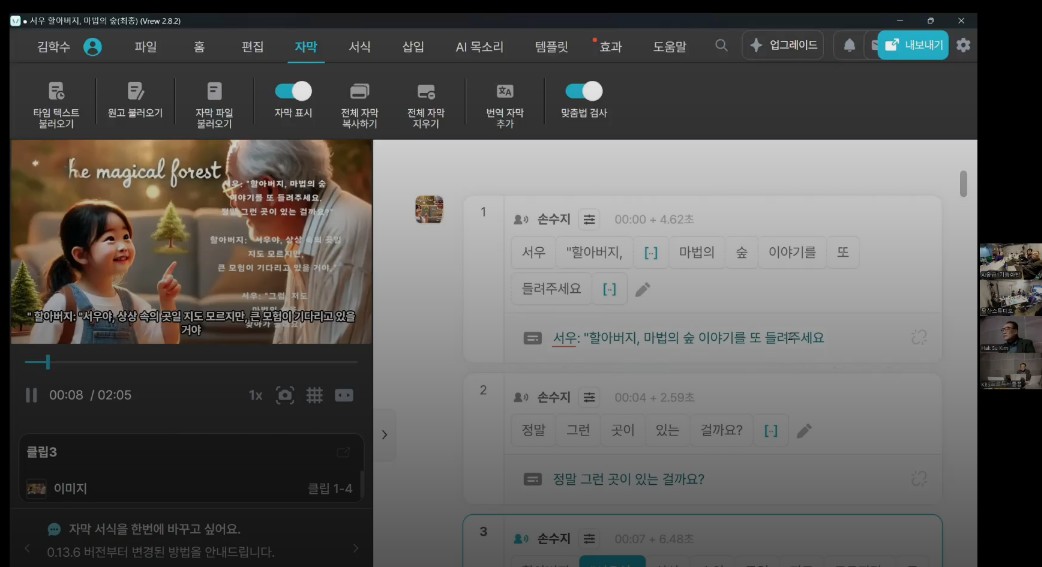Image resolution: width=1042 pixels, height=567 pixels.
Task: Switch to the 서식 tab
Action: tap(360, 46)
